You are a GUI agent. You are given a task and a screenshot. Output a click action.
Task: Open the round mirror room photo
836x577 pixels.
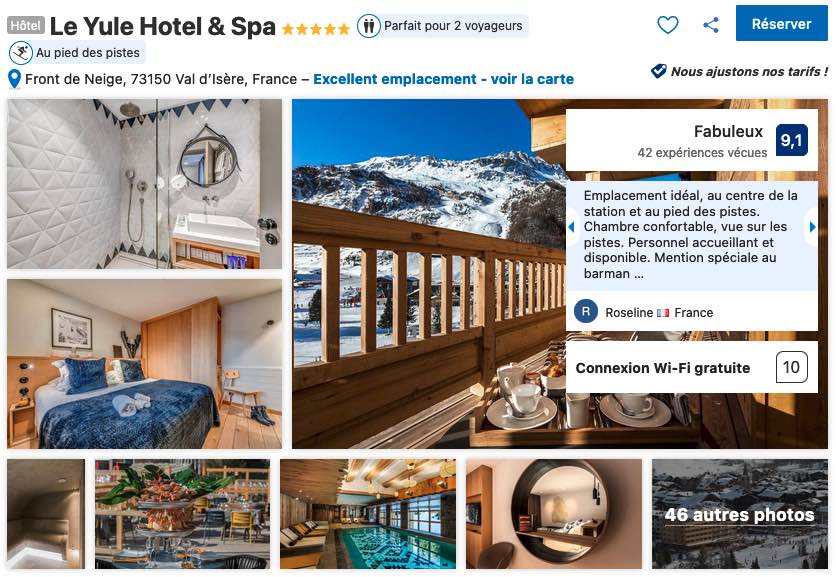pos(554,514)
